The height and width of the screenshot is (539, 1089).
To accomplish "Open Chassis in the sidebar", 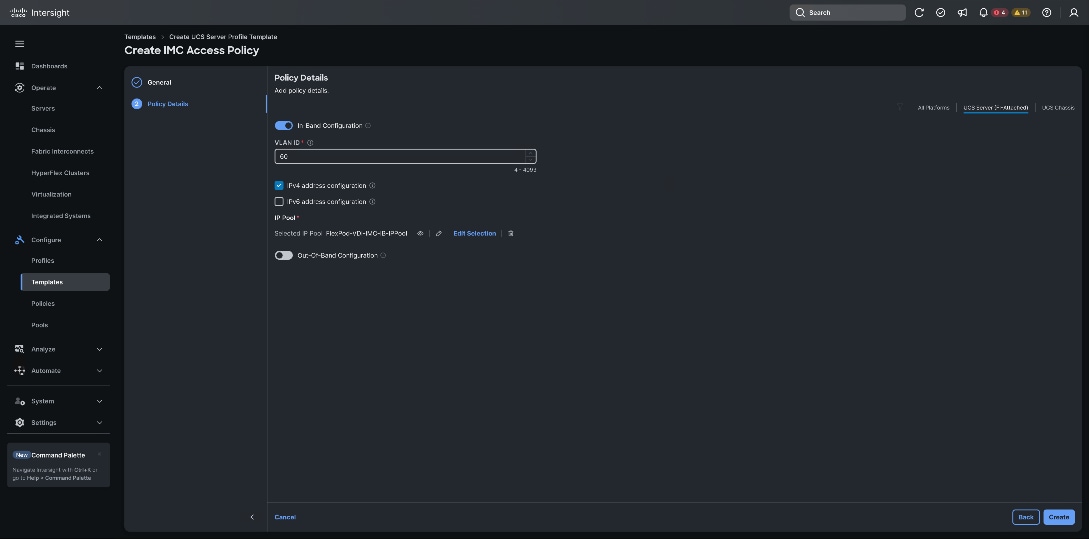I will pyautogui.click(x=43, y=130).
